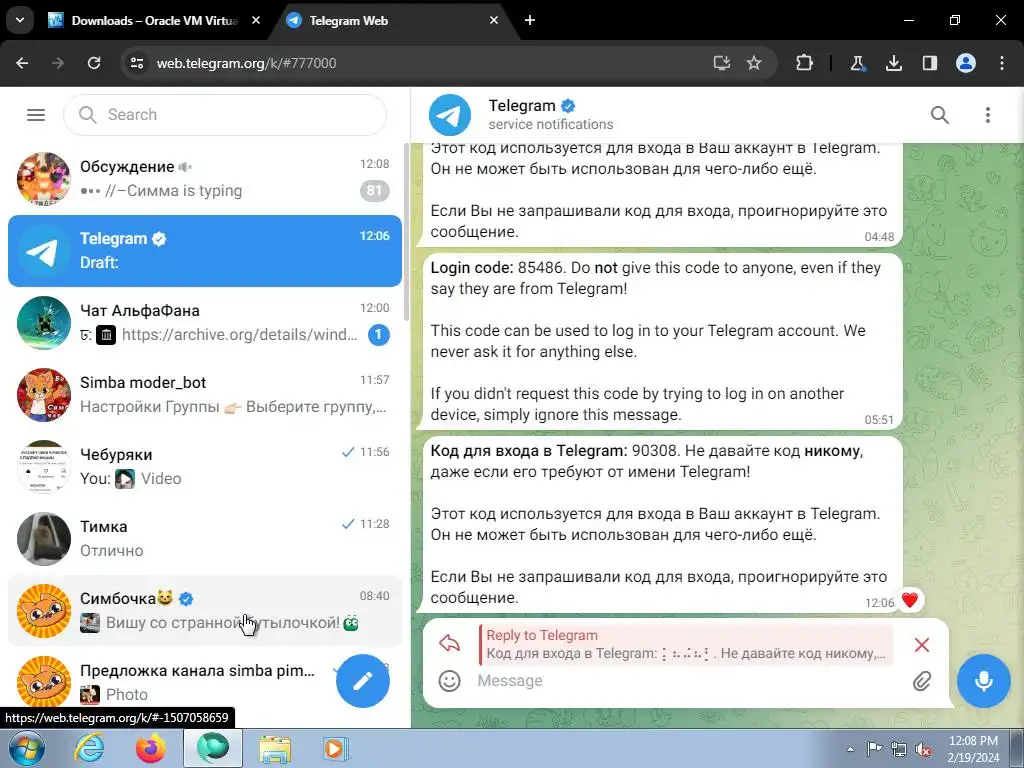Screen dimensions: 1024x768
Task: Open Чат АльфаФана chat
Action: coord(204,323)
